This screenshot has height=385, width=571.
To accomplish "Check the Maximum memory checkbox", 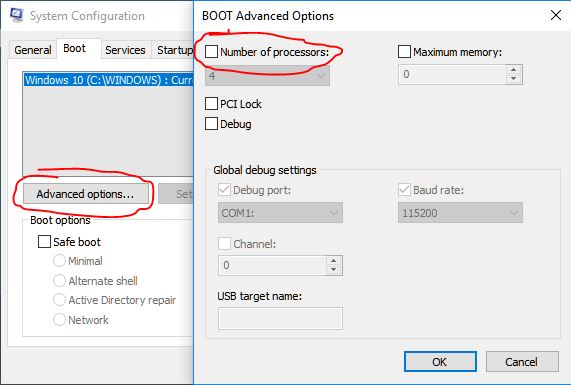I will click(404, 51).
